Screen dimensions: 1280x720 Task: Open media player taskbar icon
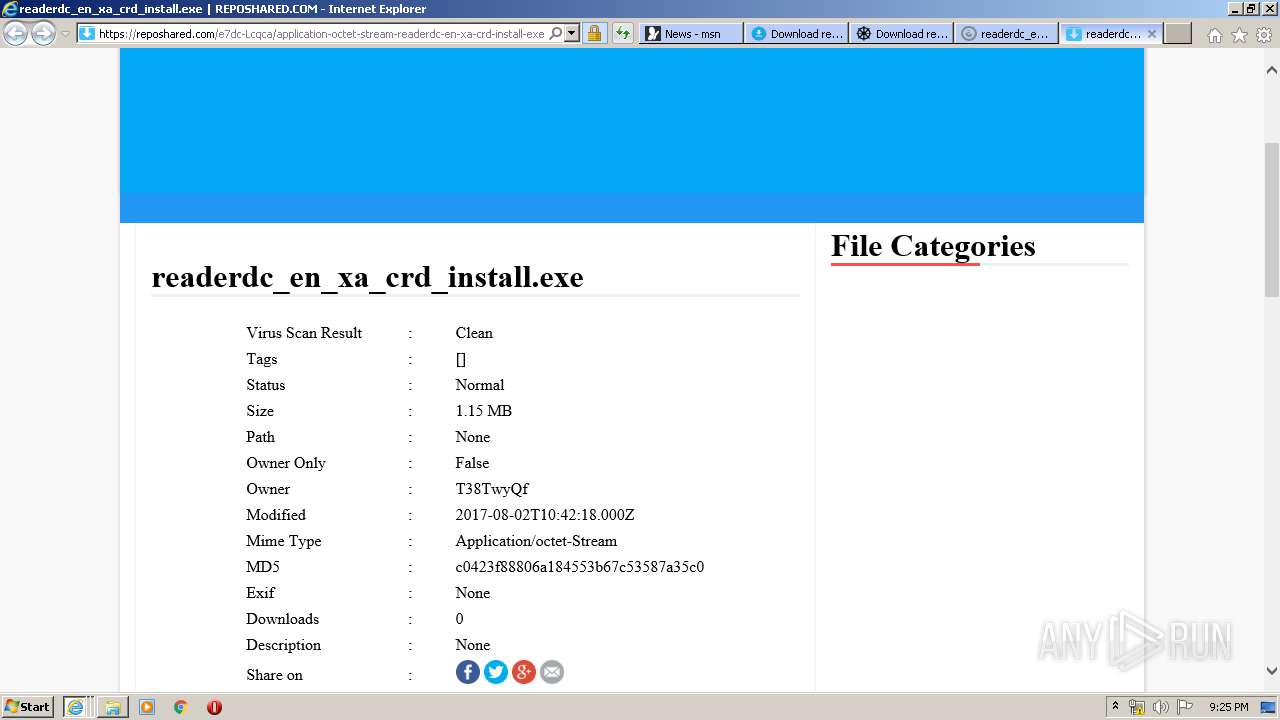pyautogui.click(x=147, y=707)
